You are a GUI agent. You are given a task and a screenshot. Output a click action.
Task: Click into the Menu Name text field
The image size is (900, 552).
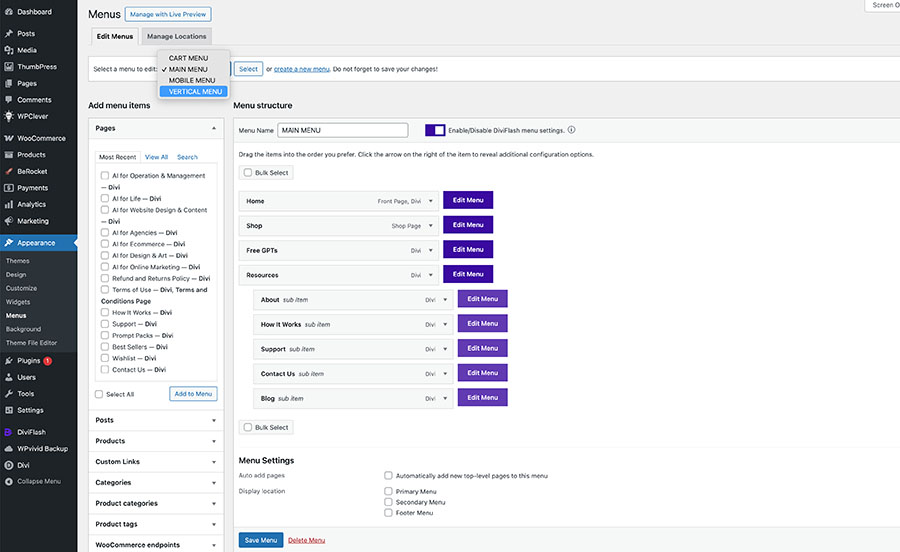(343, 130)
